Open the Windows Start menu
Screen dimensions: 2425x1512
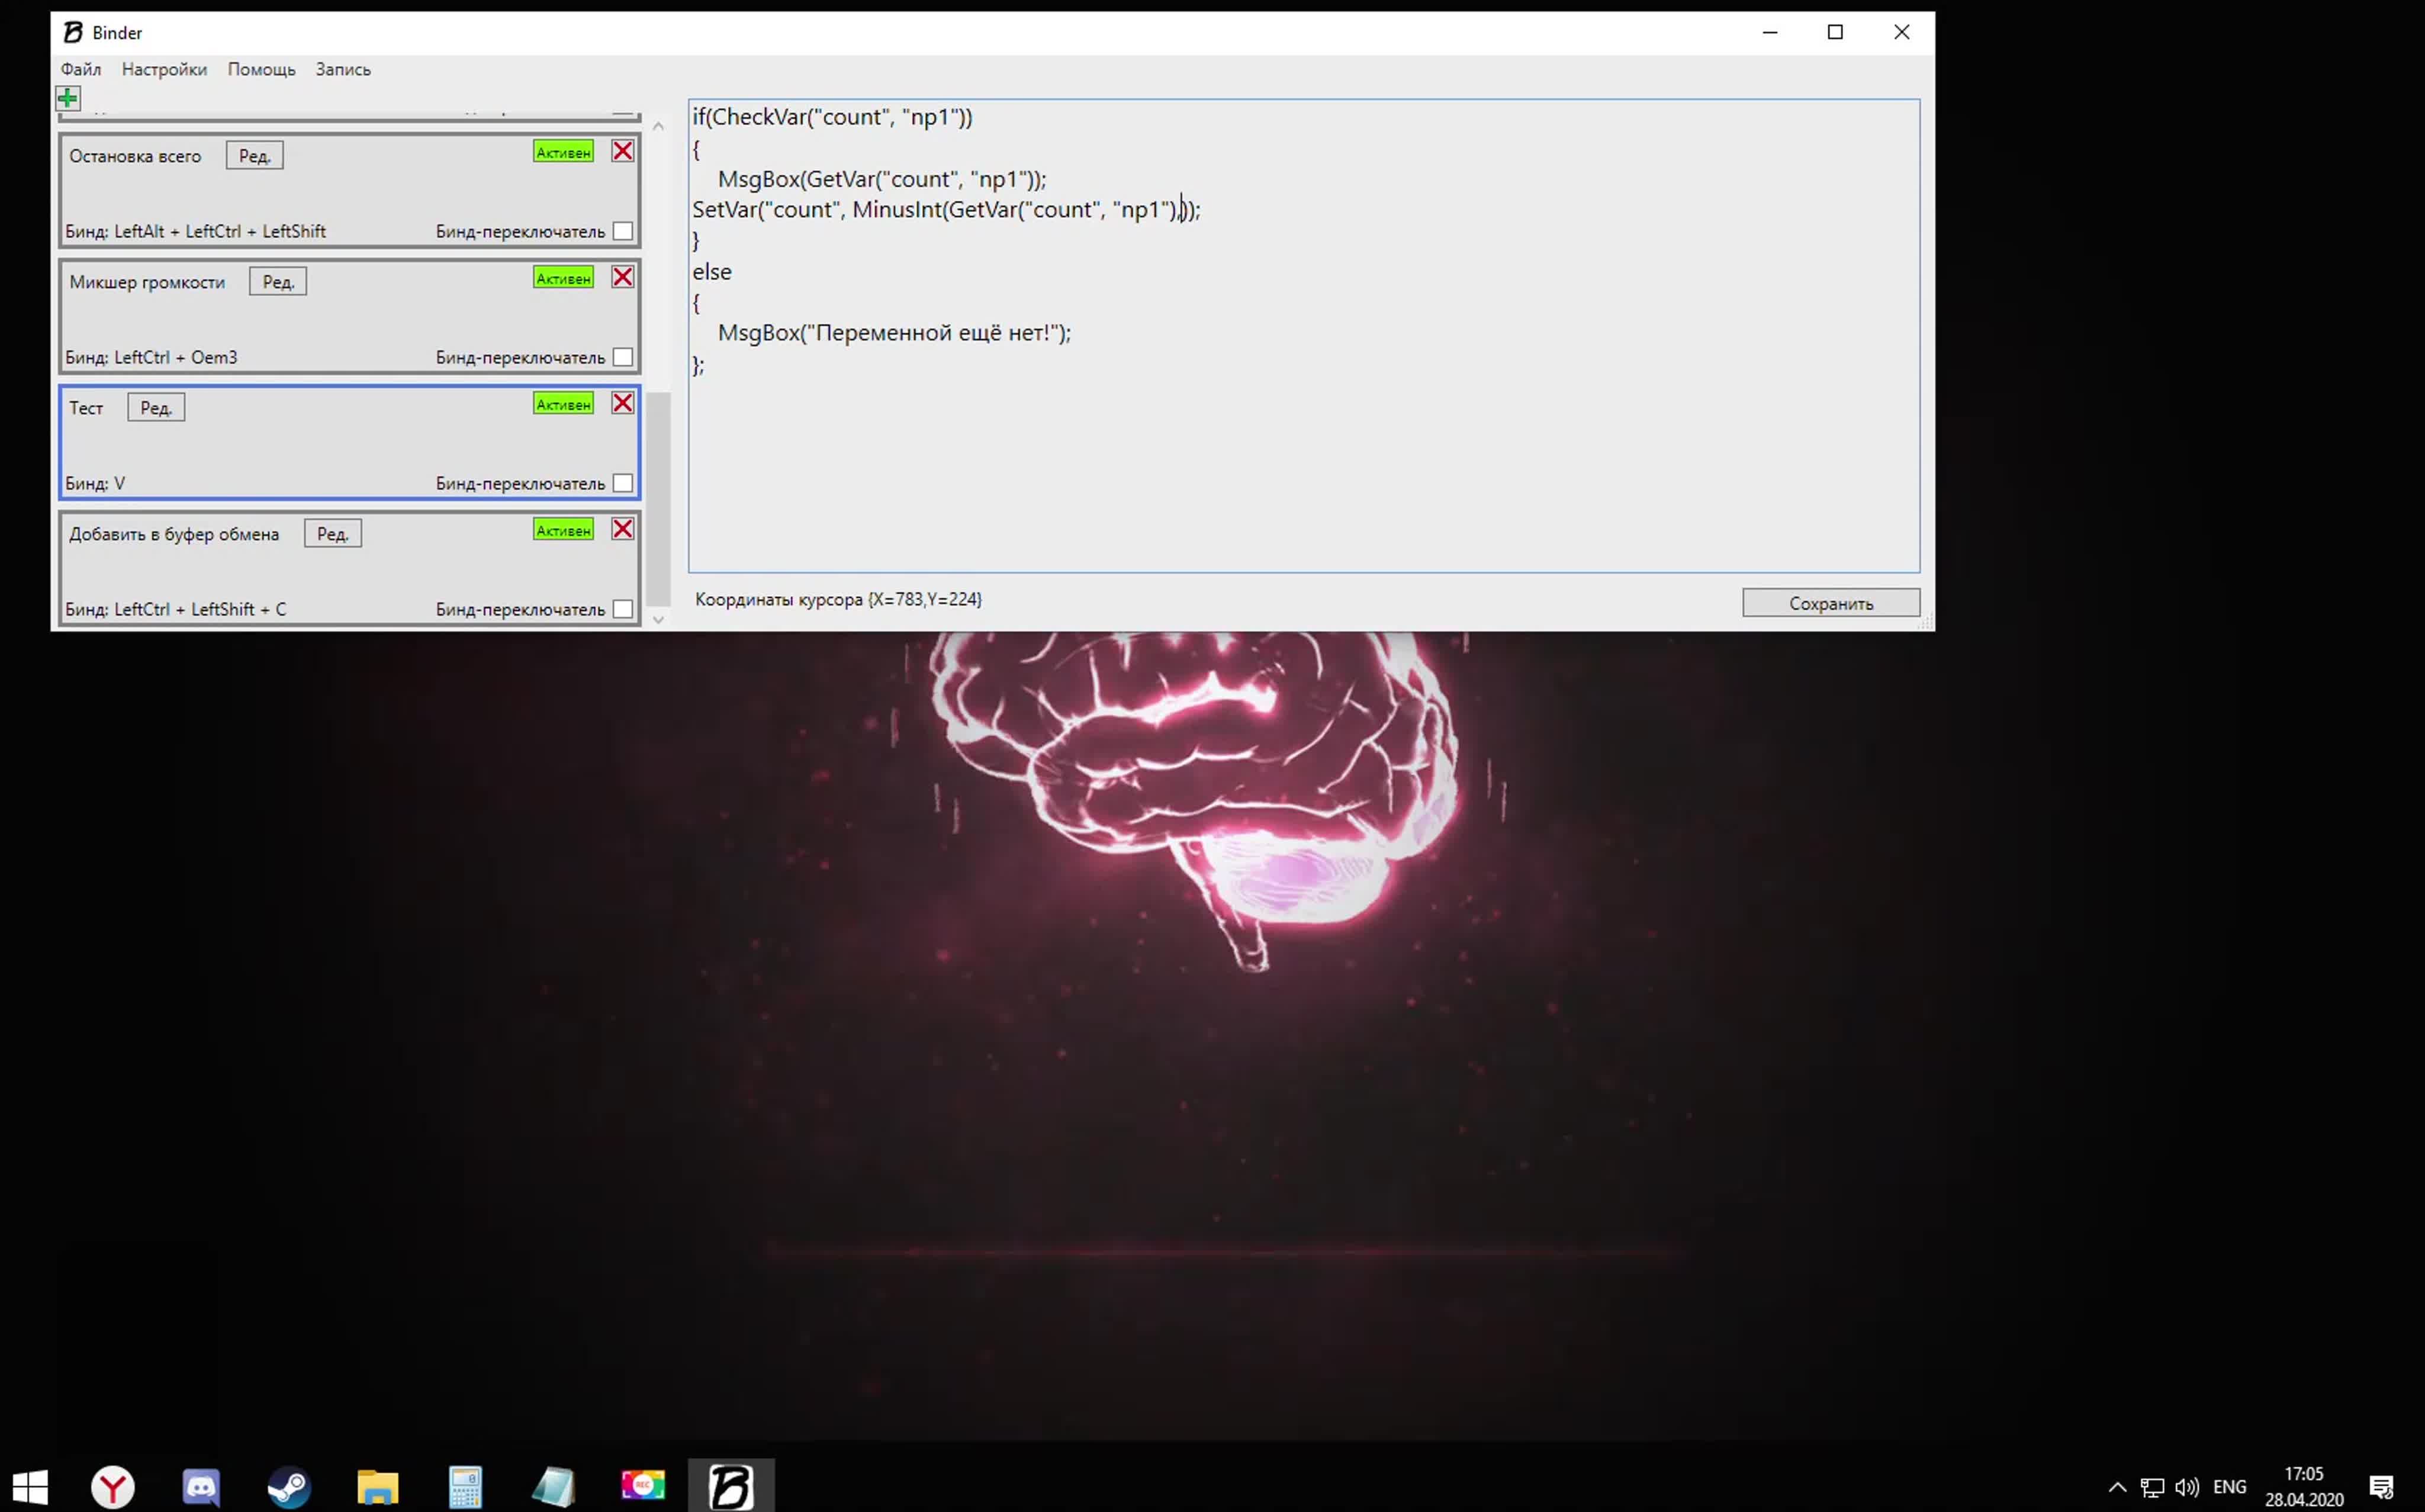pos(30,1486)
